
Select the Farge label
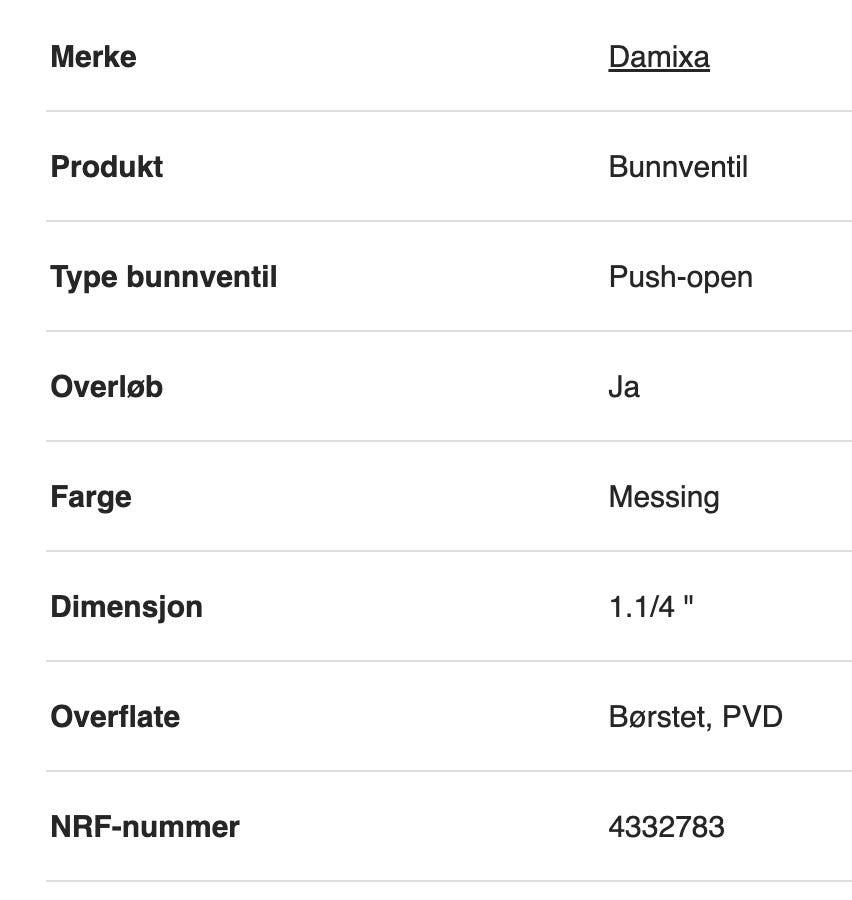point(90,497)
